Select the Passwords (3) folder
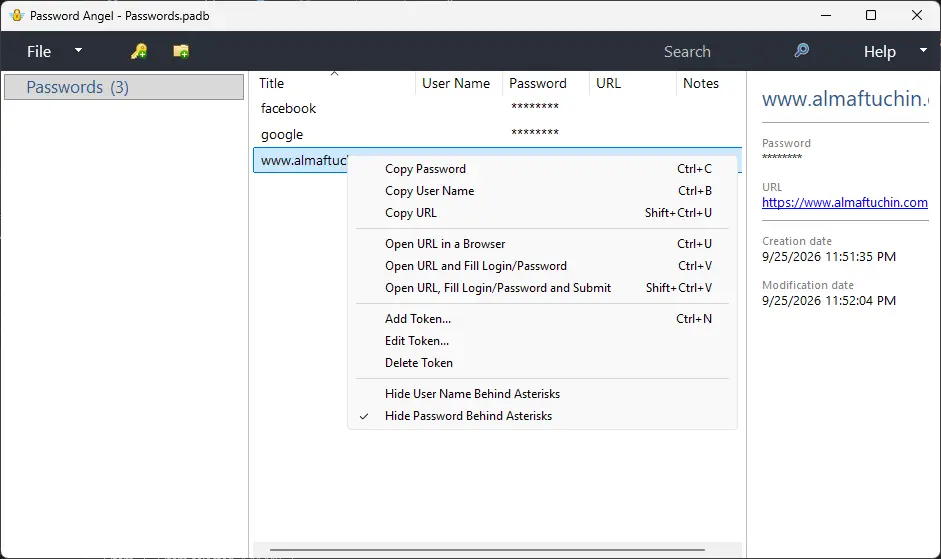 pos(124,87)
